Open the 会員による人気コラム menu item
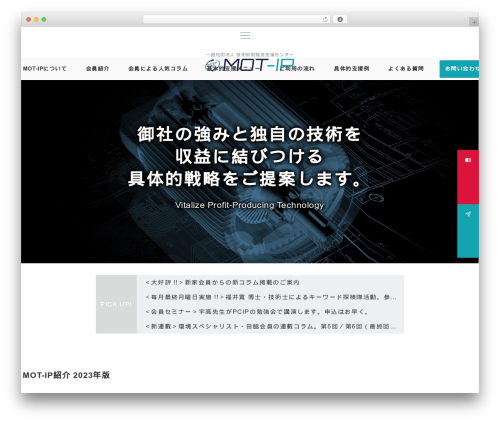The width and height of the screenshot is (500, 423). (158, 69)
